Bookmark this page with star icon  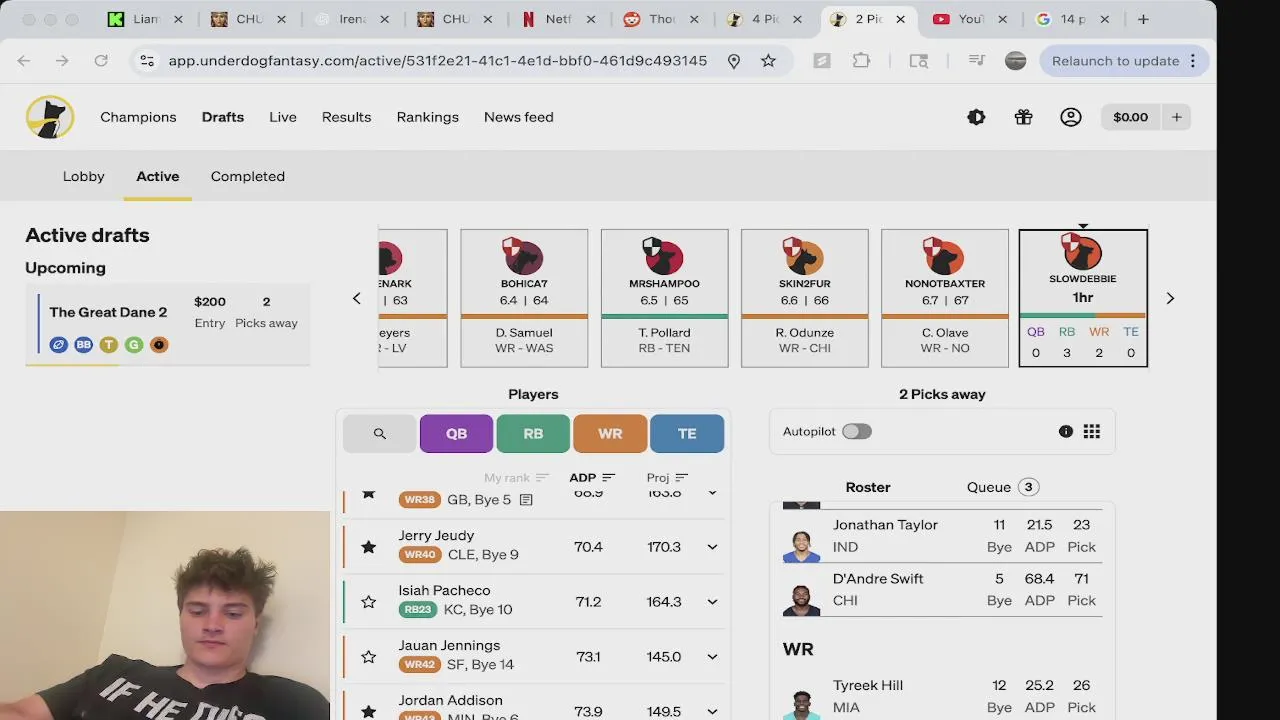pos(768,61)
